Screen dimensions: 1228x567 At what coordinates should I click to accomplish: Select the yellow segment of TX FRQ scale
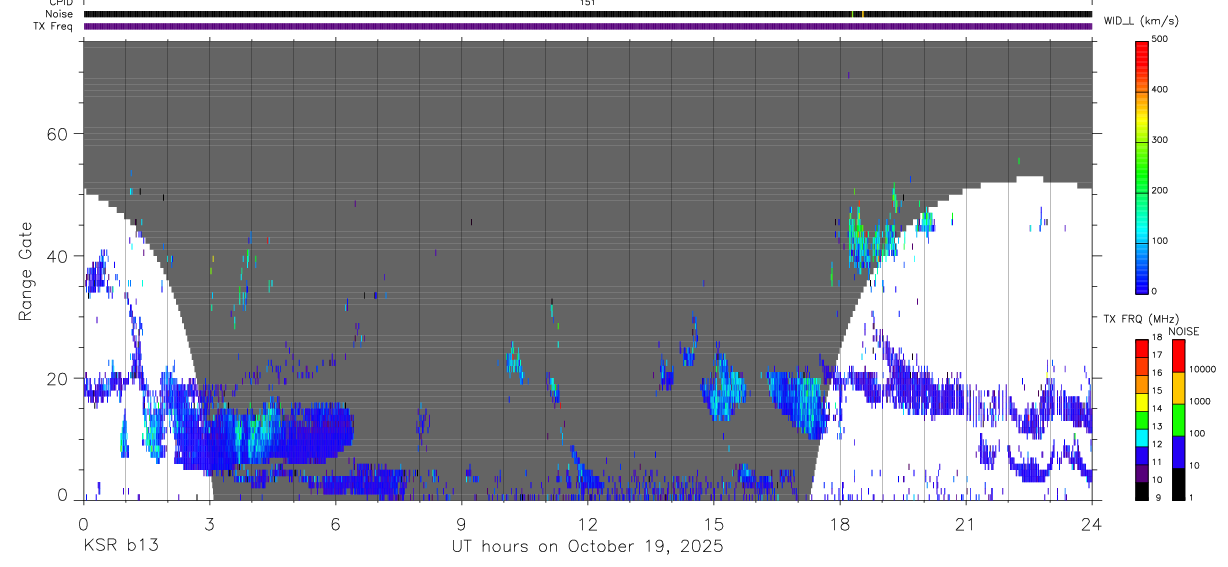point(1142,400)
